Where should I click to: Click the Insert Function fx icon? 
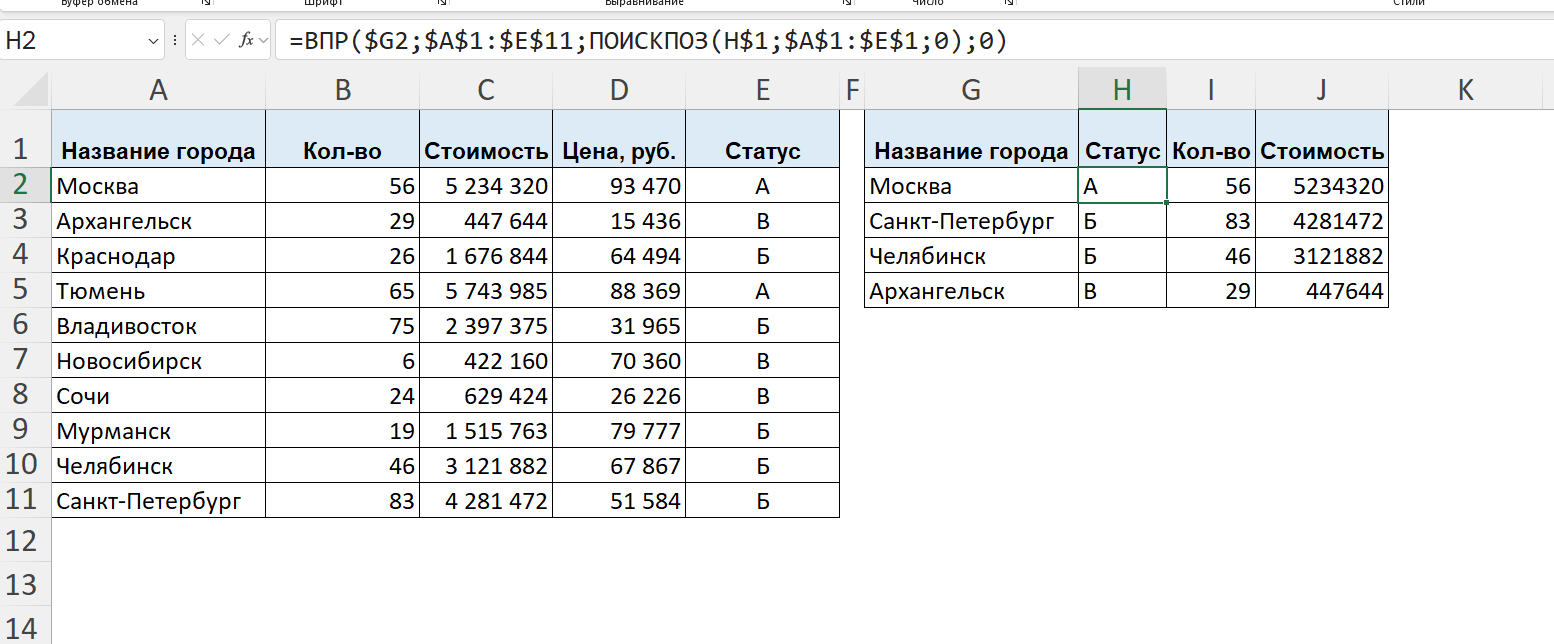pos(246,41)
